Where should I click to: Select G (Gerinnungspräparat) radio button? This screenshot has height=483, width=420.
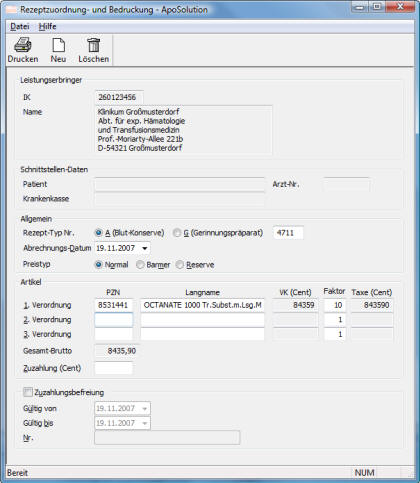[x=177, y=233]
